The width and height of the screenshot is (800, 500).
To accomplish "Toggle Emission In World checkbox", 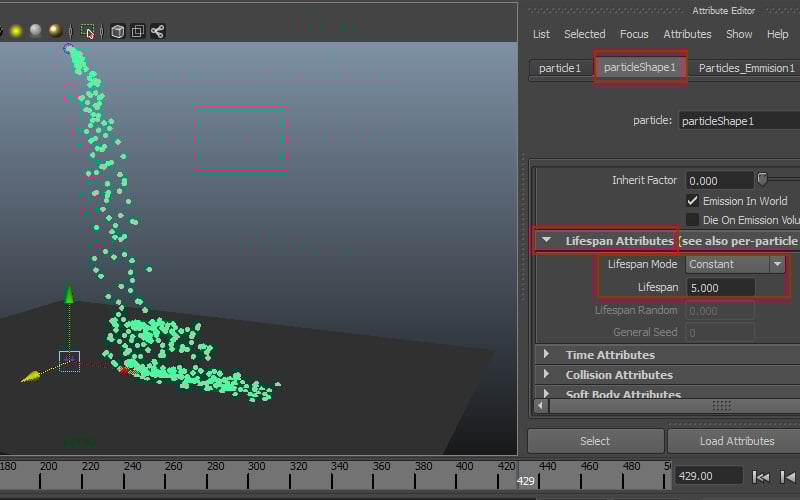I will point(692,201).
